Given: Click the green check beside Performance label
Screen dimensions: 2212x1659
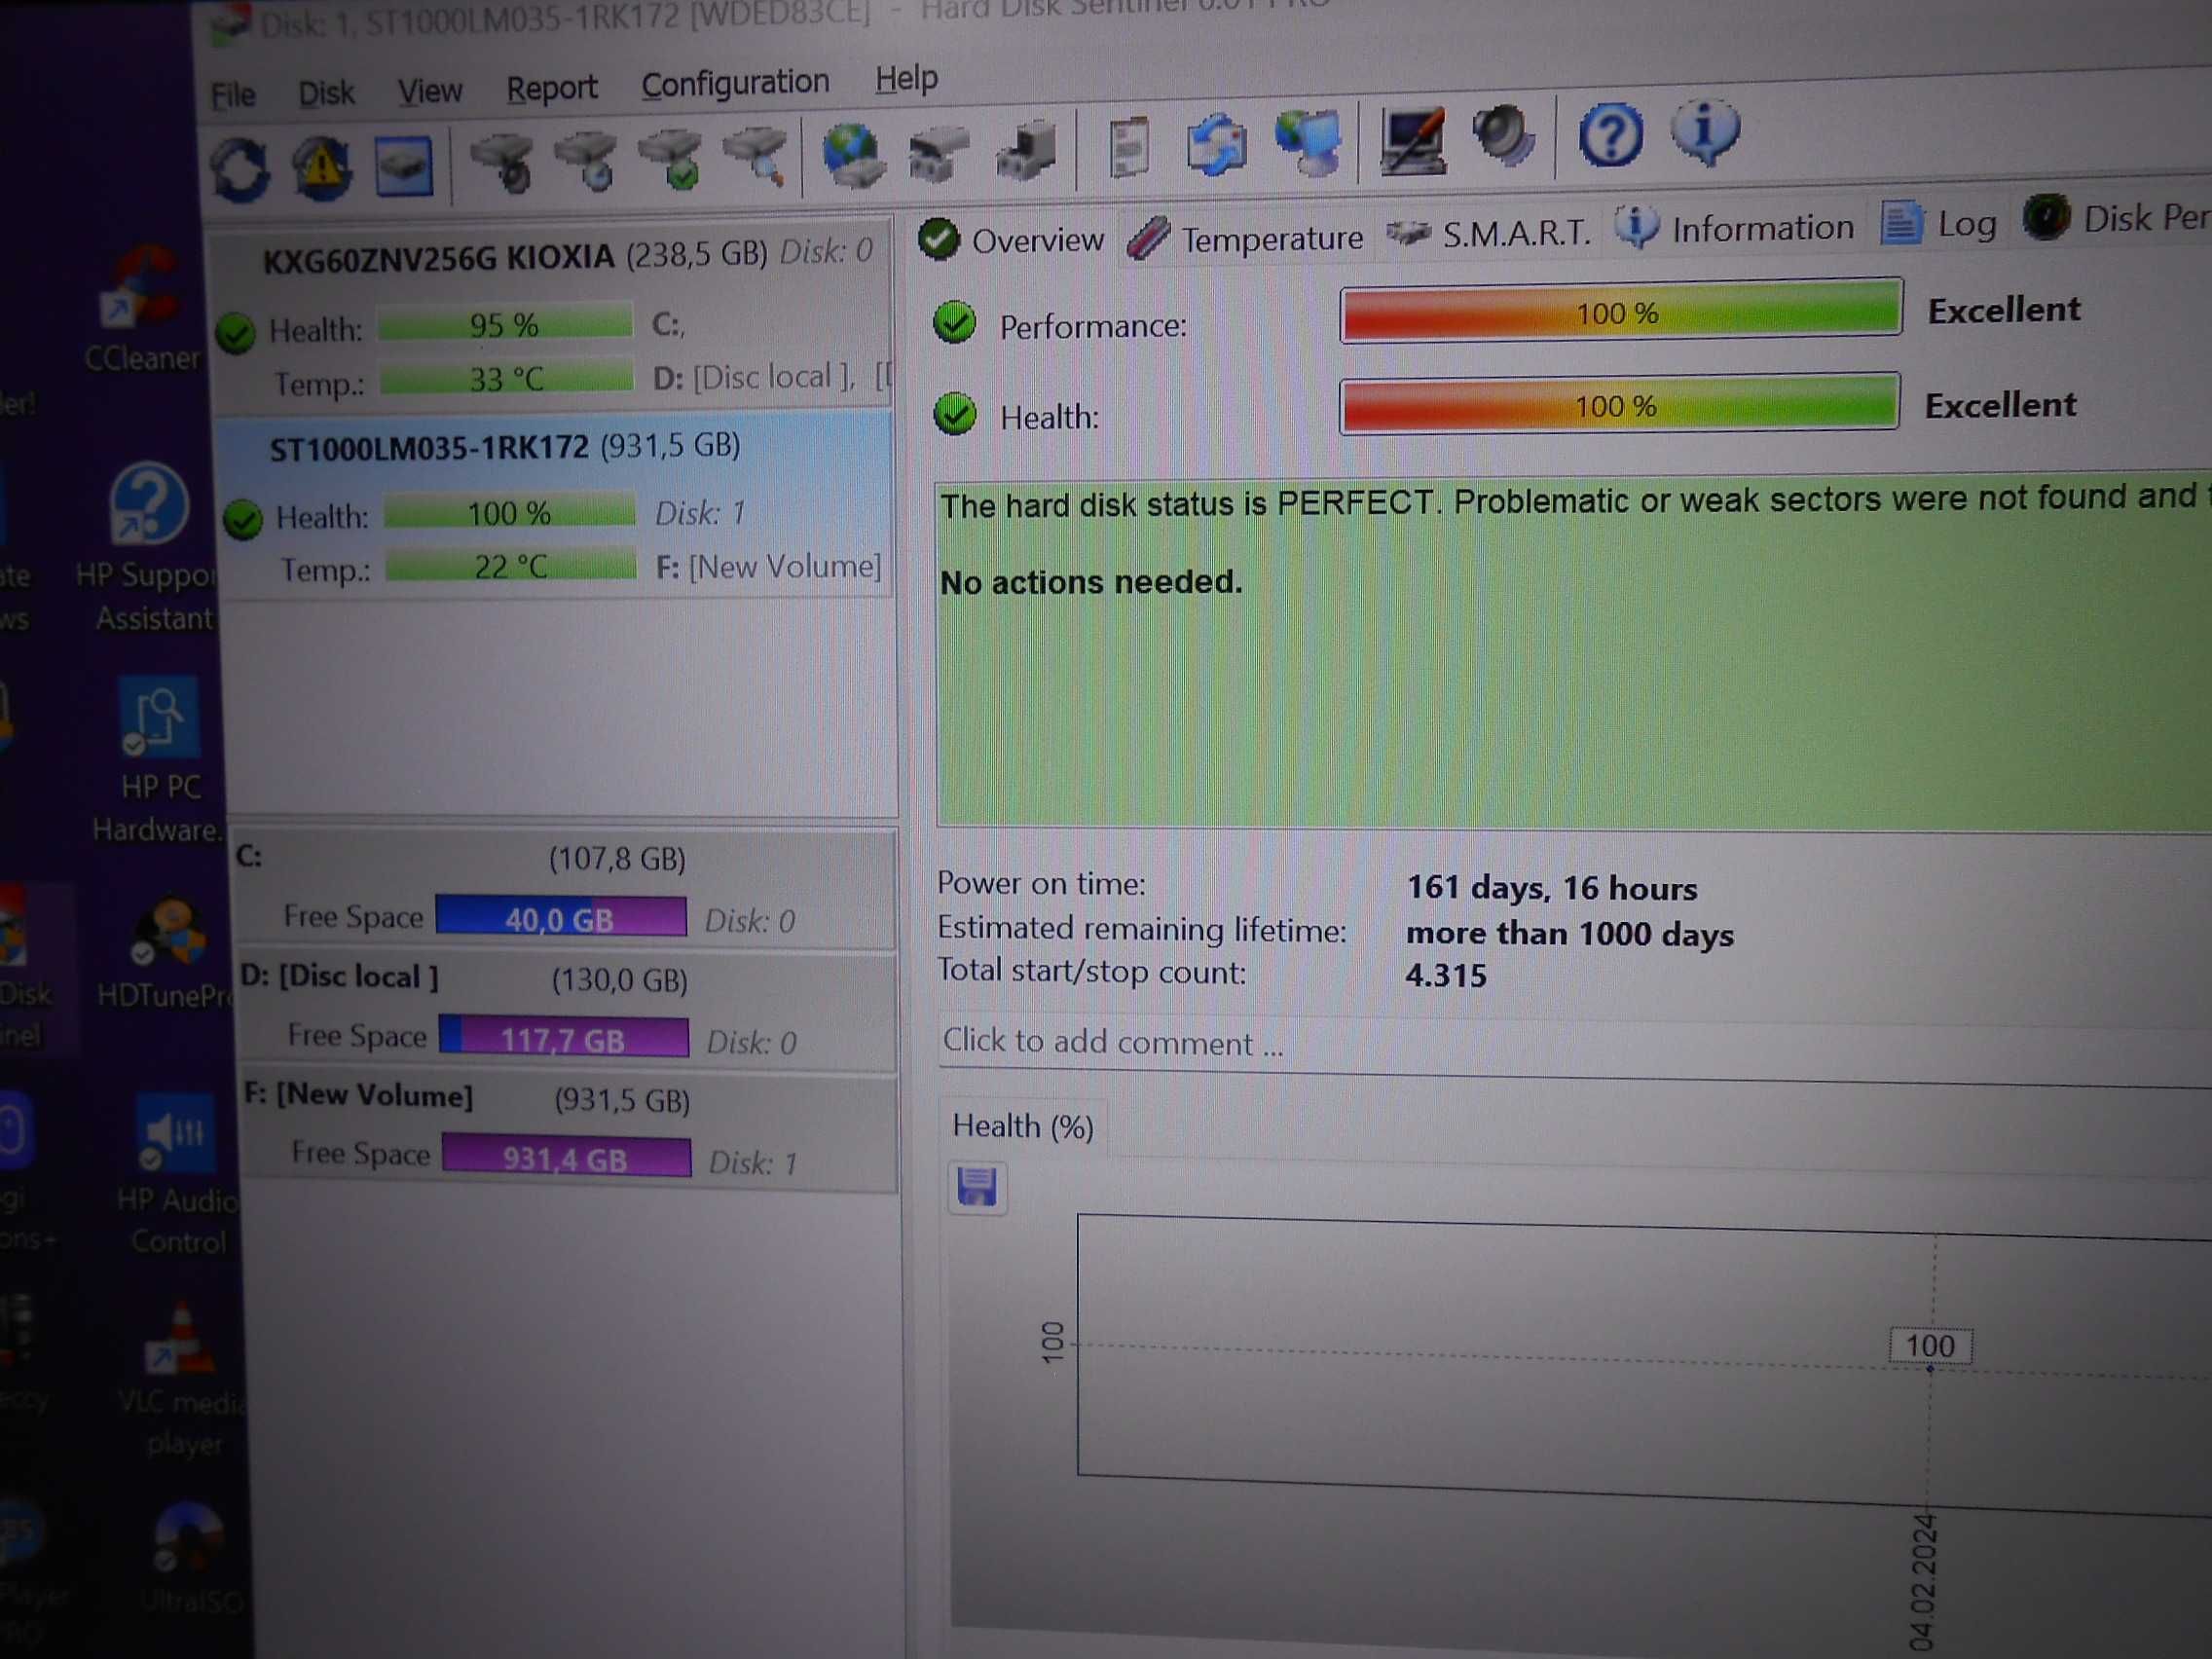Looking at the screenshot, I should click(x=955, y=323).
